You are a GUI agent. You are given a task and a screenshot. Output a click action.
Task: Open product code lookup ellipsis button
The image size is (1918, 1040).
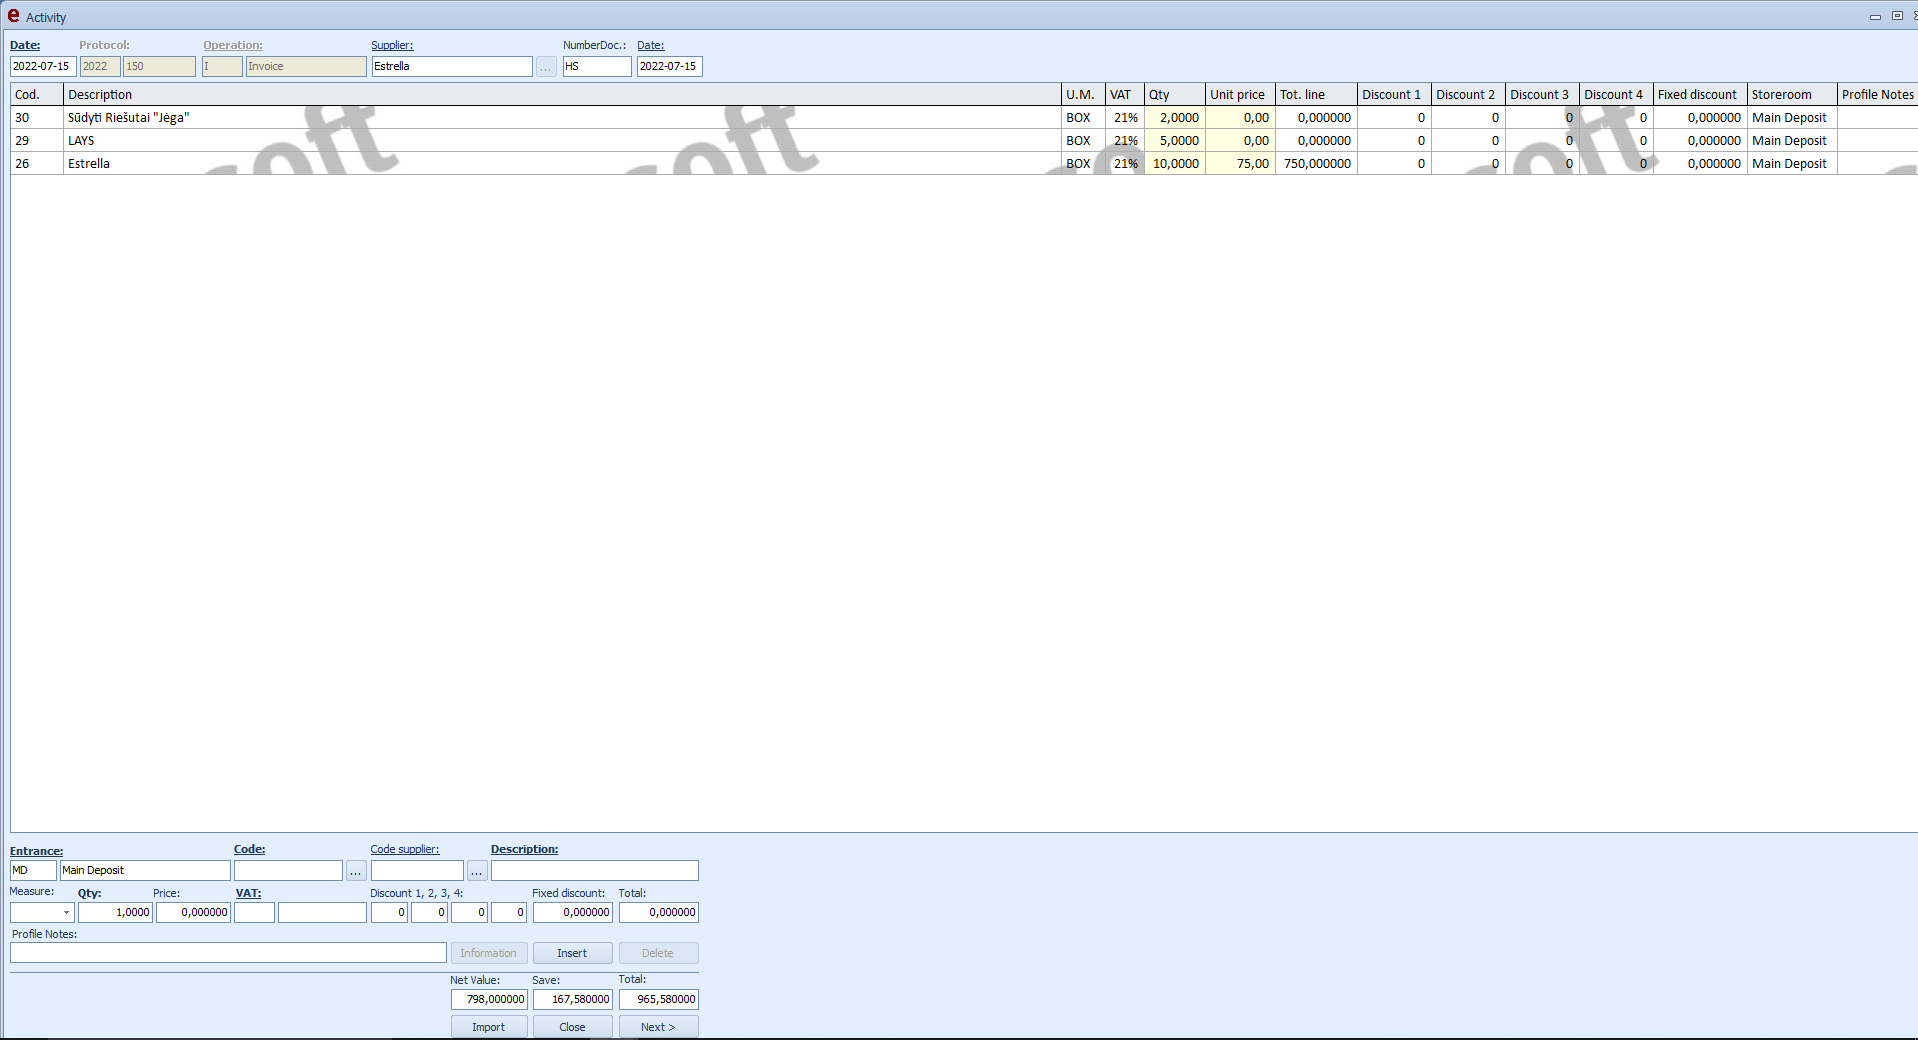[x=356, y=871]
